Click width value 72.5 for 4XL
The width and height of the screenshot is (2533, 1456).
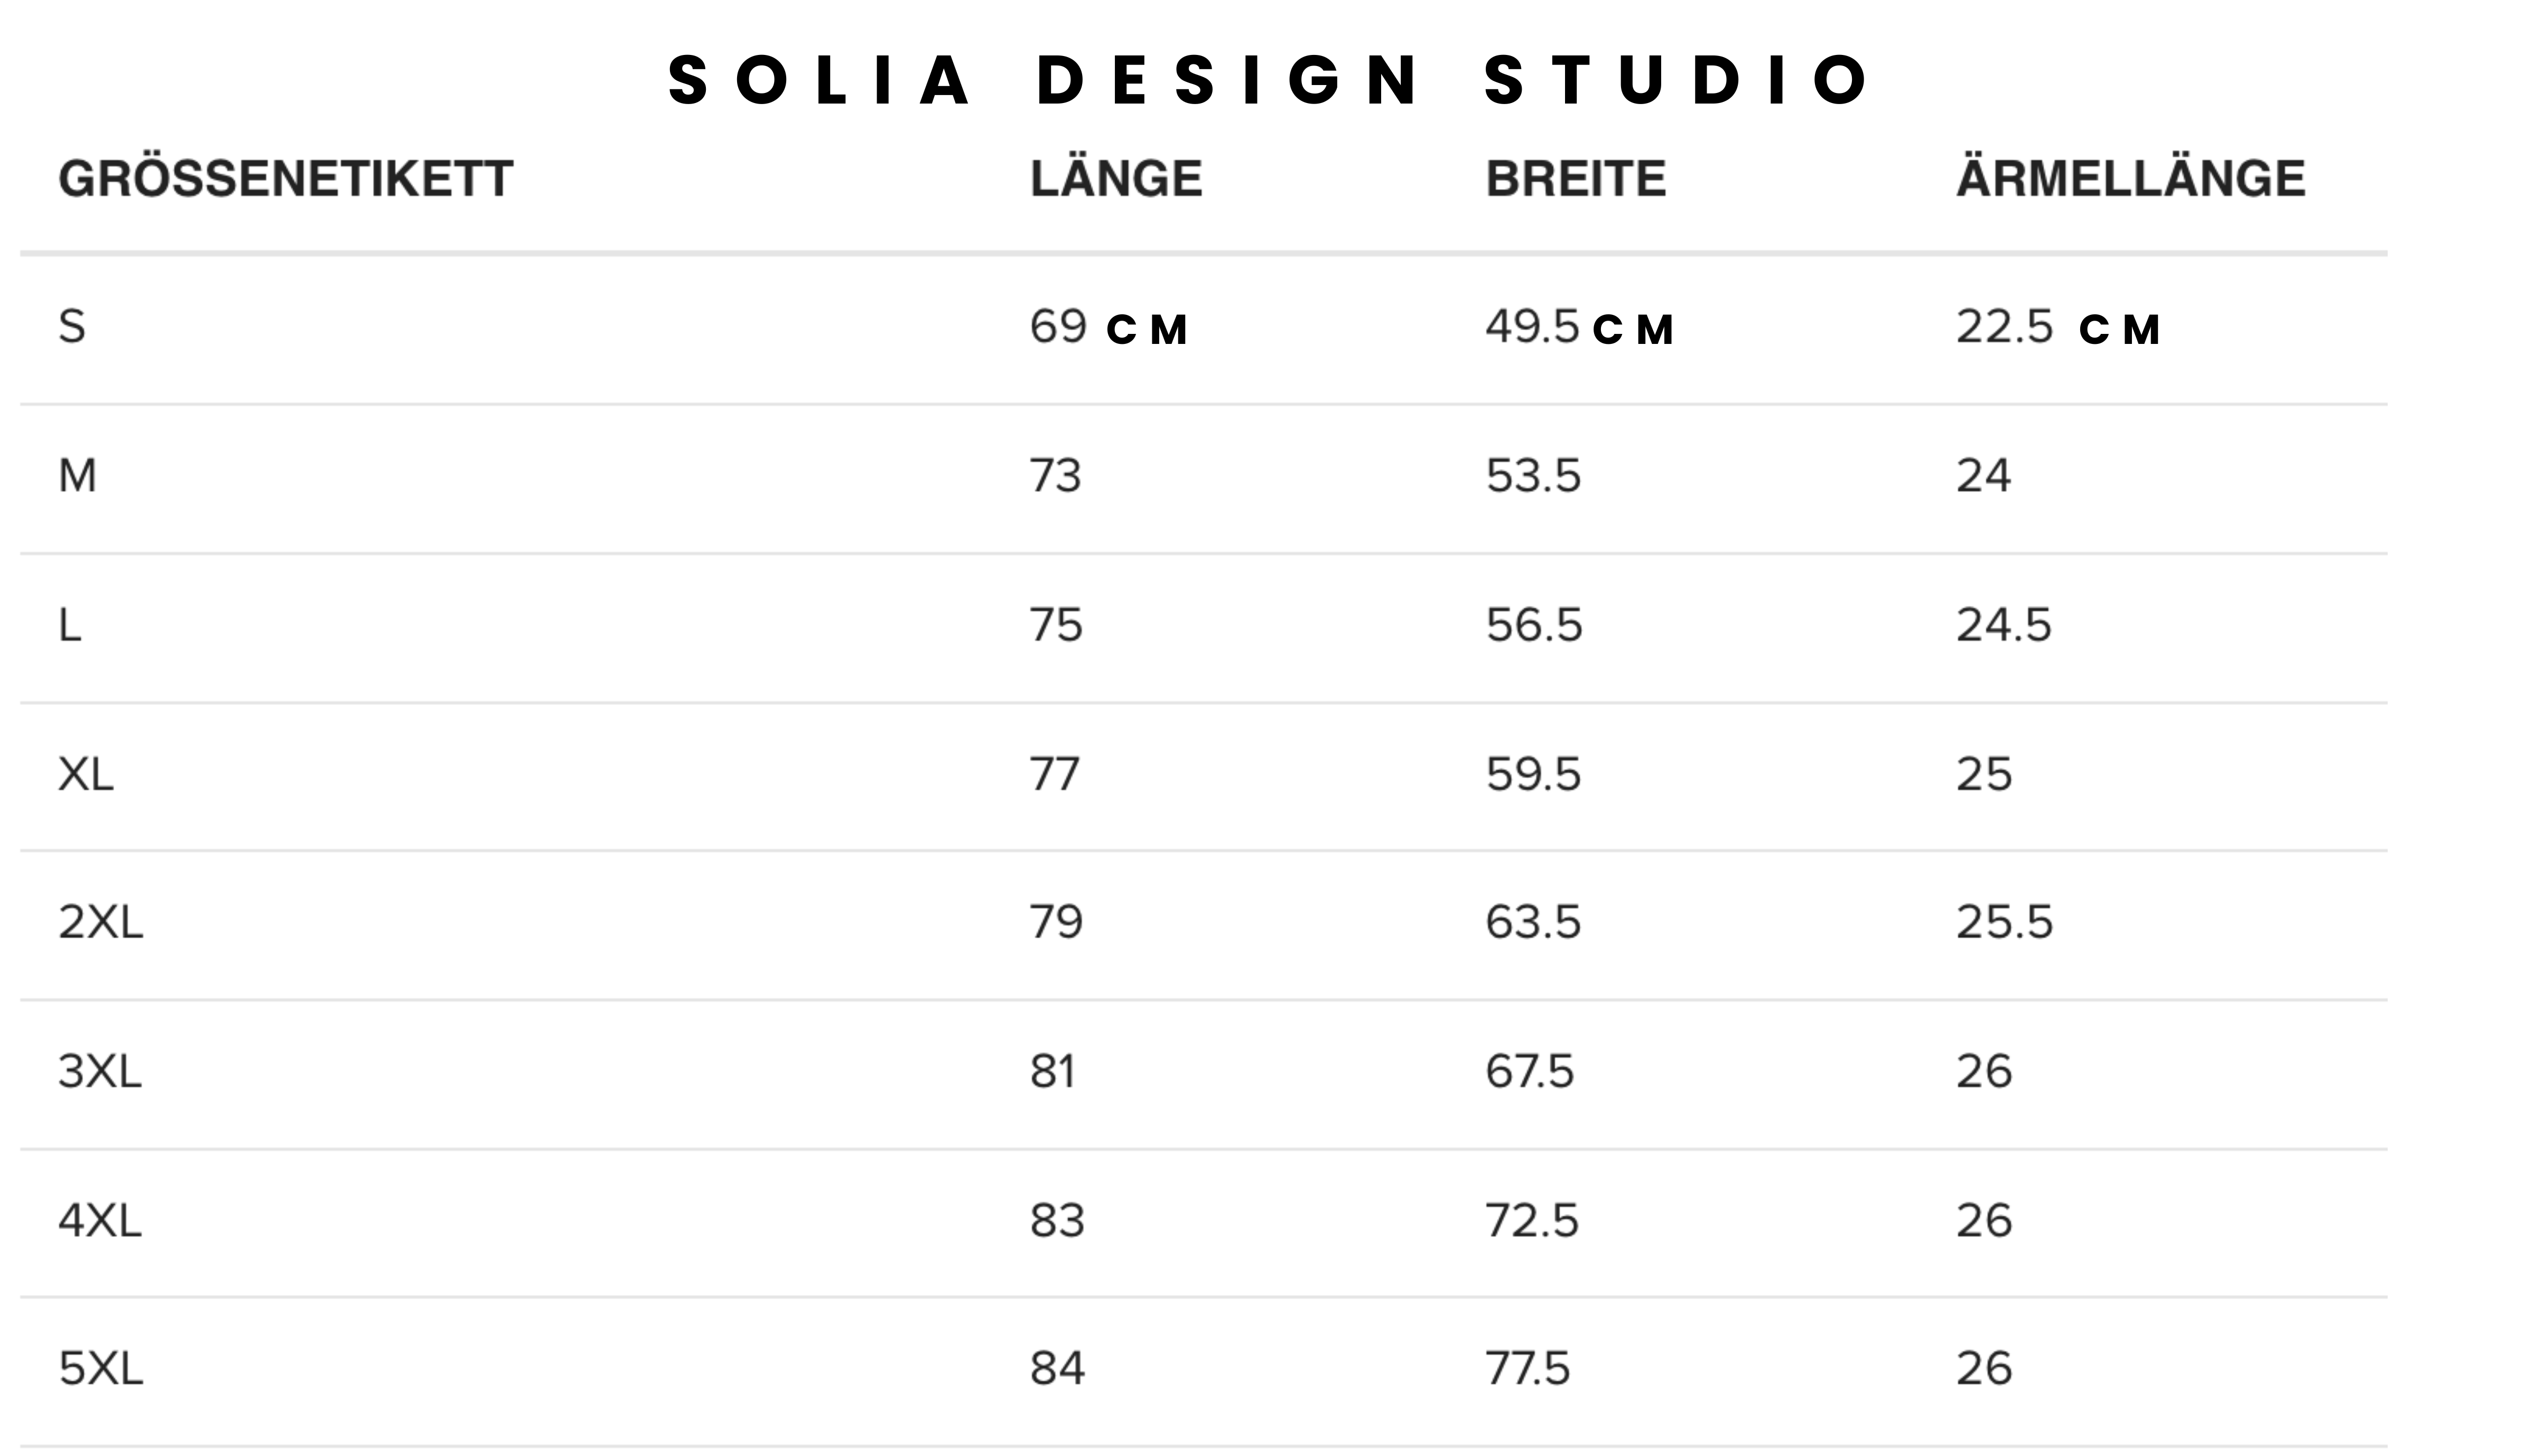tap(1532, 1221)
